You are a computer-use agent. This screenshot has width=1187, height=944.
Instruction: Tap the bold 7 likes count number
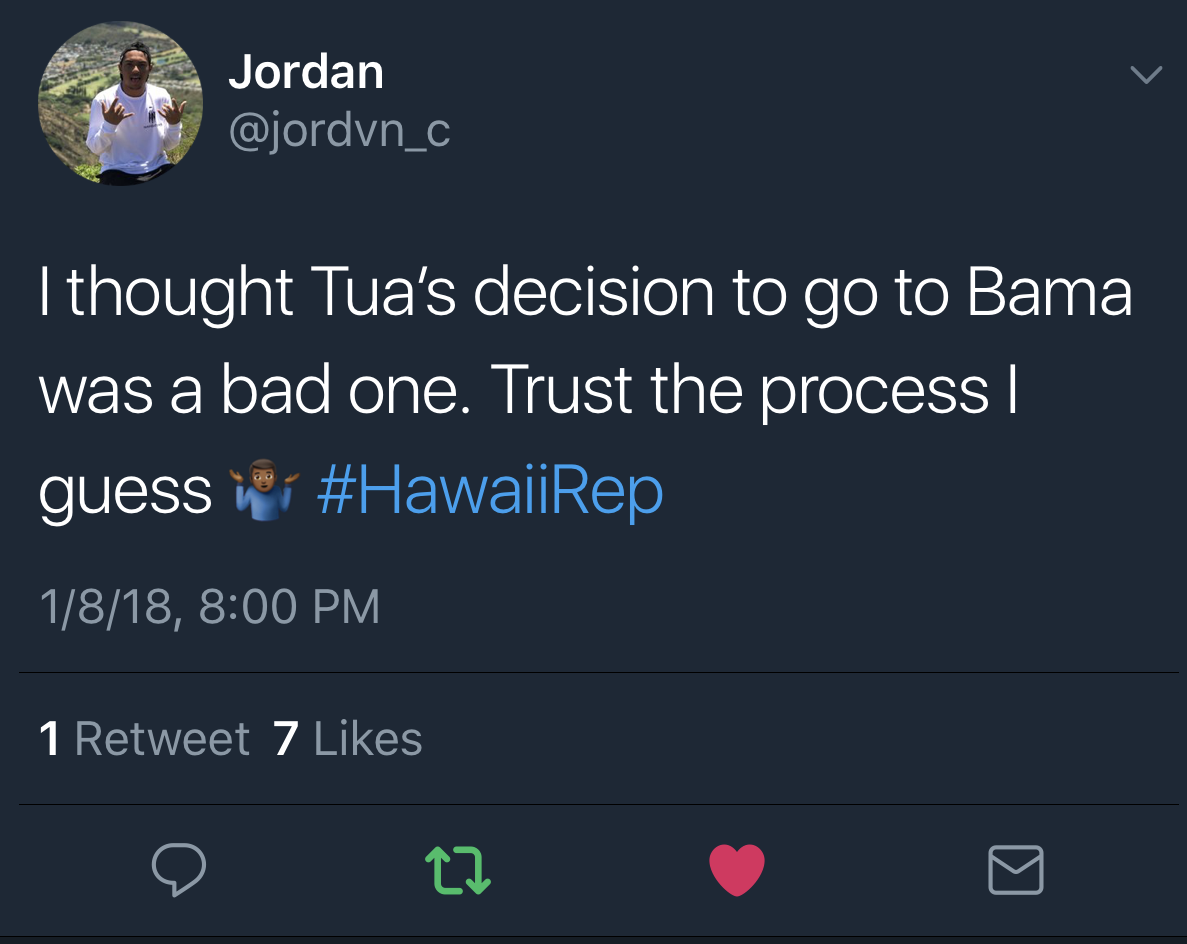(286, 738)
